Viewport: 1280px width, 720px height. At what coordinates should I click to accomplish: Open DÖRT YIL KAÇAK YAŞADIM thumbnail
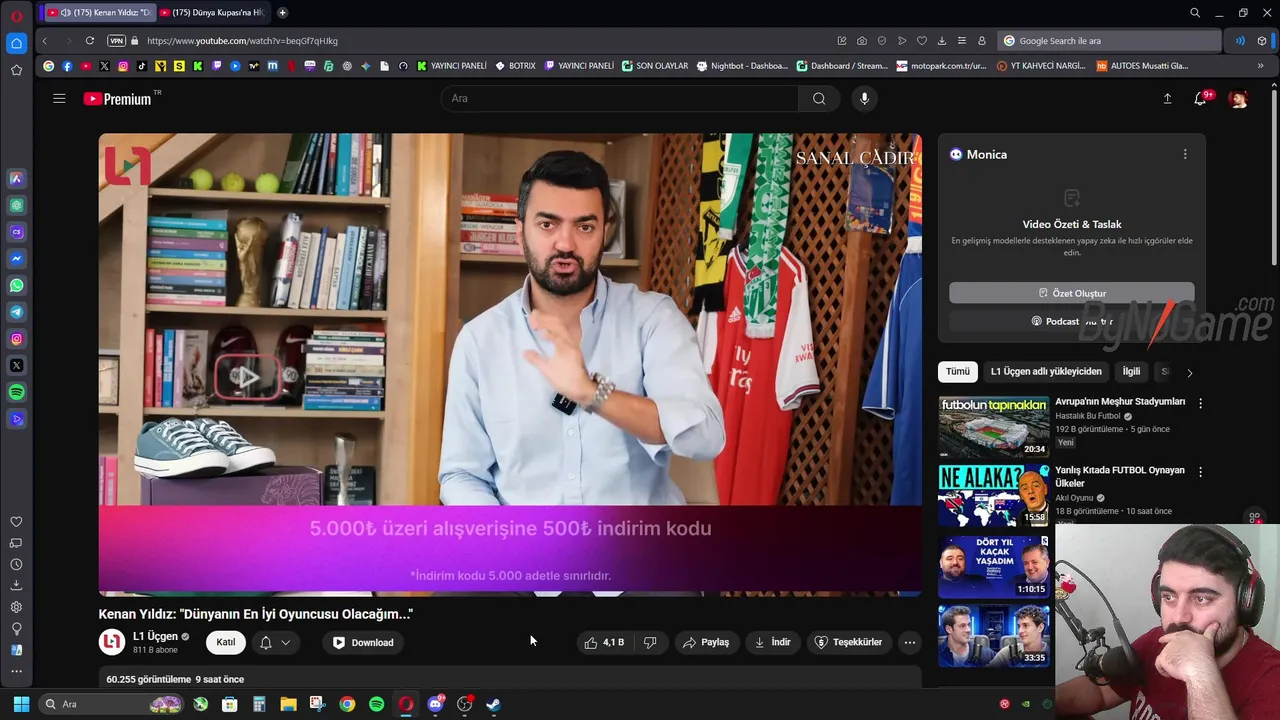(x=994, y=566)
